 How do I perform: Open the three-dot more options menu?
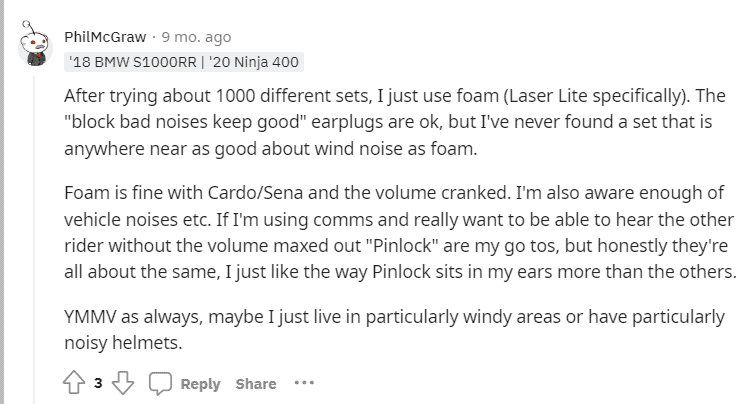pos(304,382)
